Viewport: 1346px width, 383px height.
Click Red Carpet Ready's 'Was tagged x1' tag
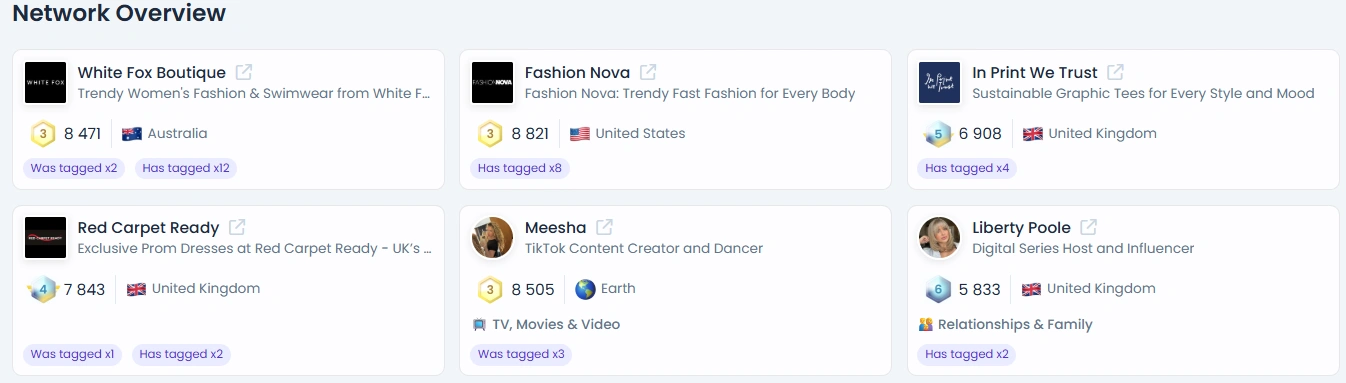coord(73,354)
